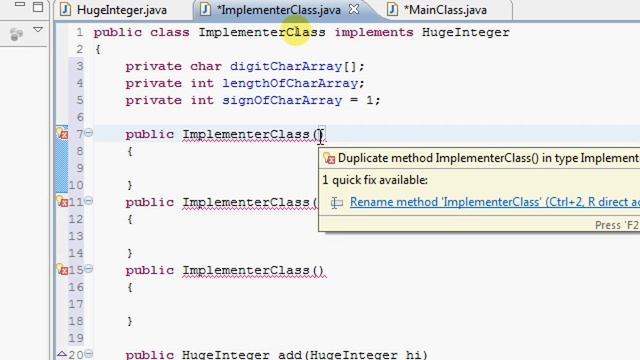Collapse the add method at line 20
This screenshot has height=360, width=640.
tap(89, 354)
